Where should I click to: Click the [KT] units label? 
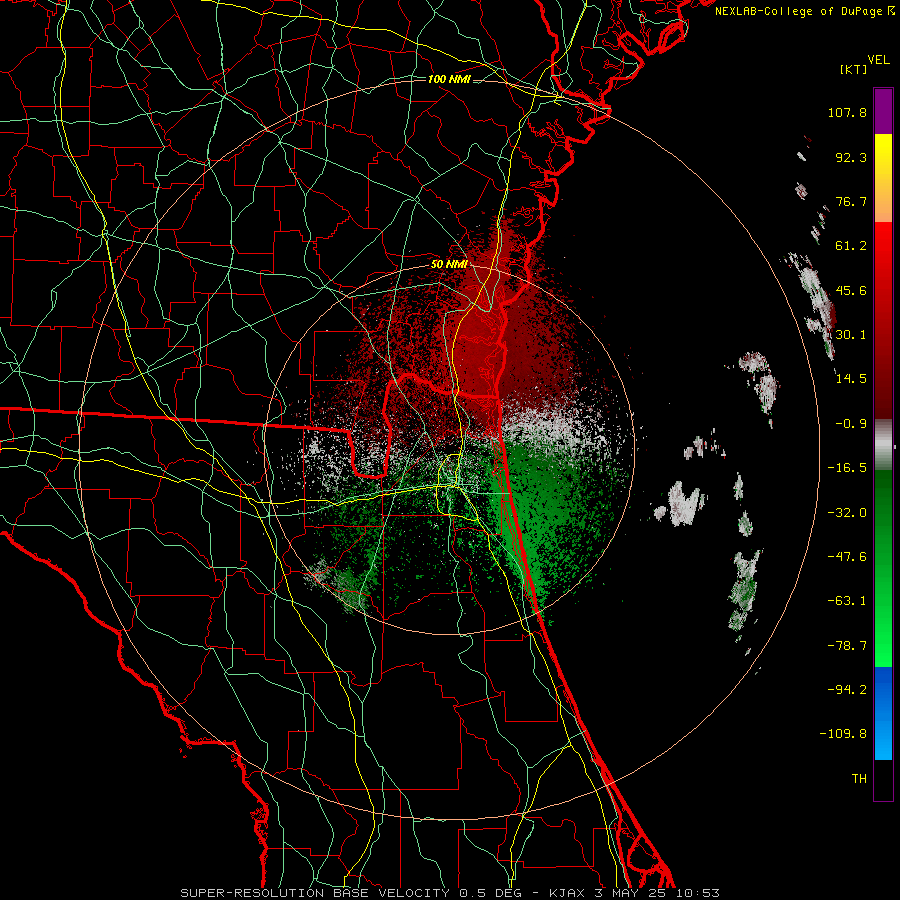[853, 69]
